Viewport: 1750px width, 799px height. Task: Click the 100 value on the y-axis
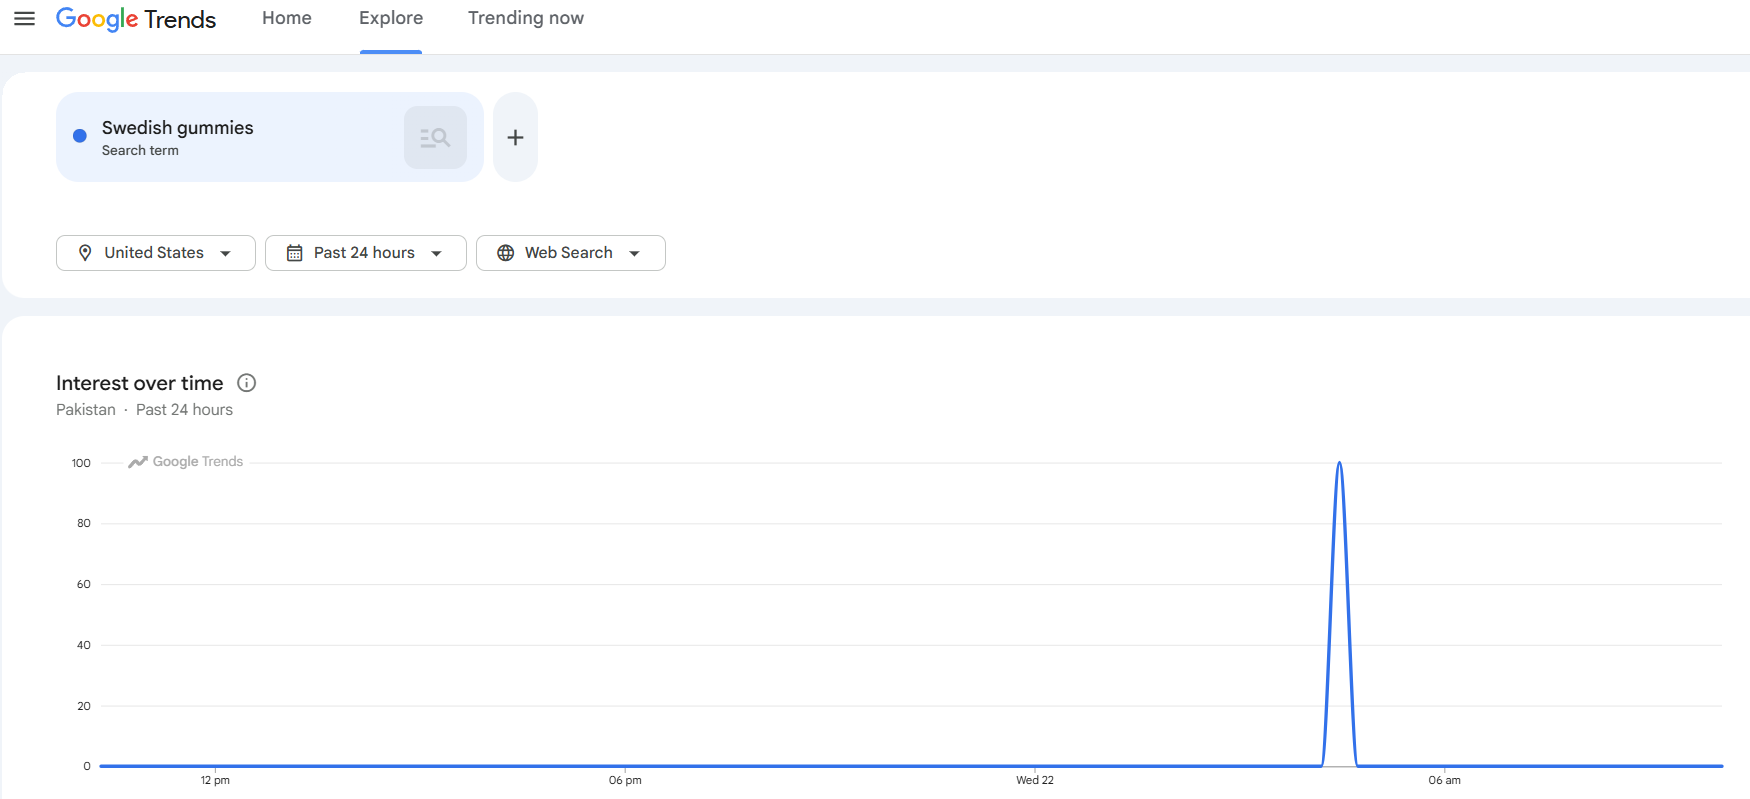click(81, 463)
